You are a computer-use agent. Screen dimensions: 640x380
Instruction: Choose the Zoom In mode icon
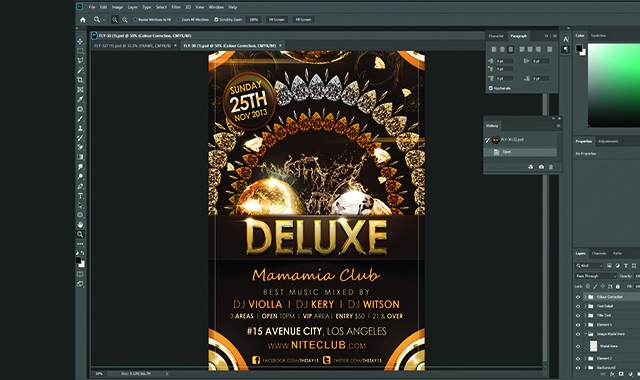point(115,20)
